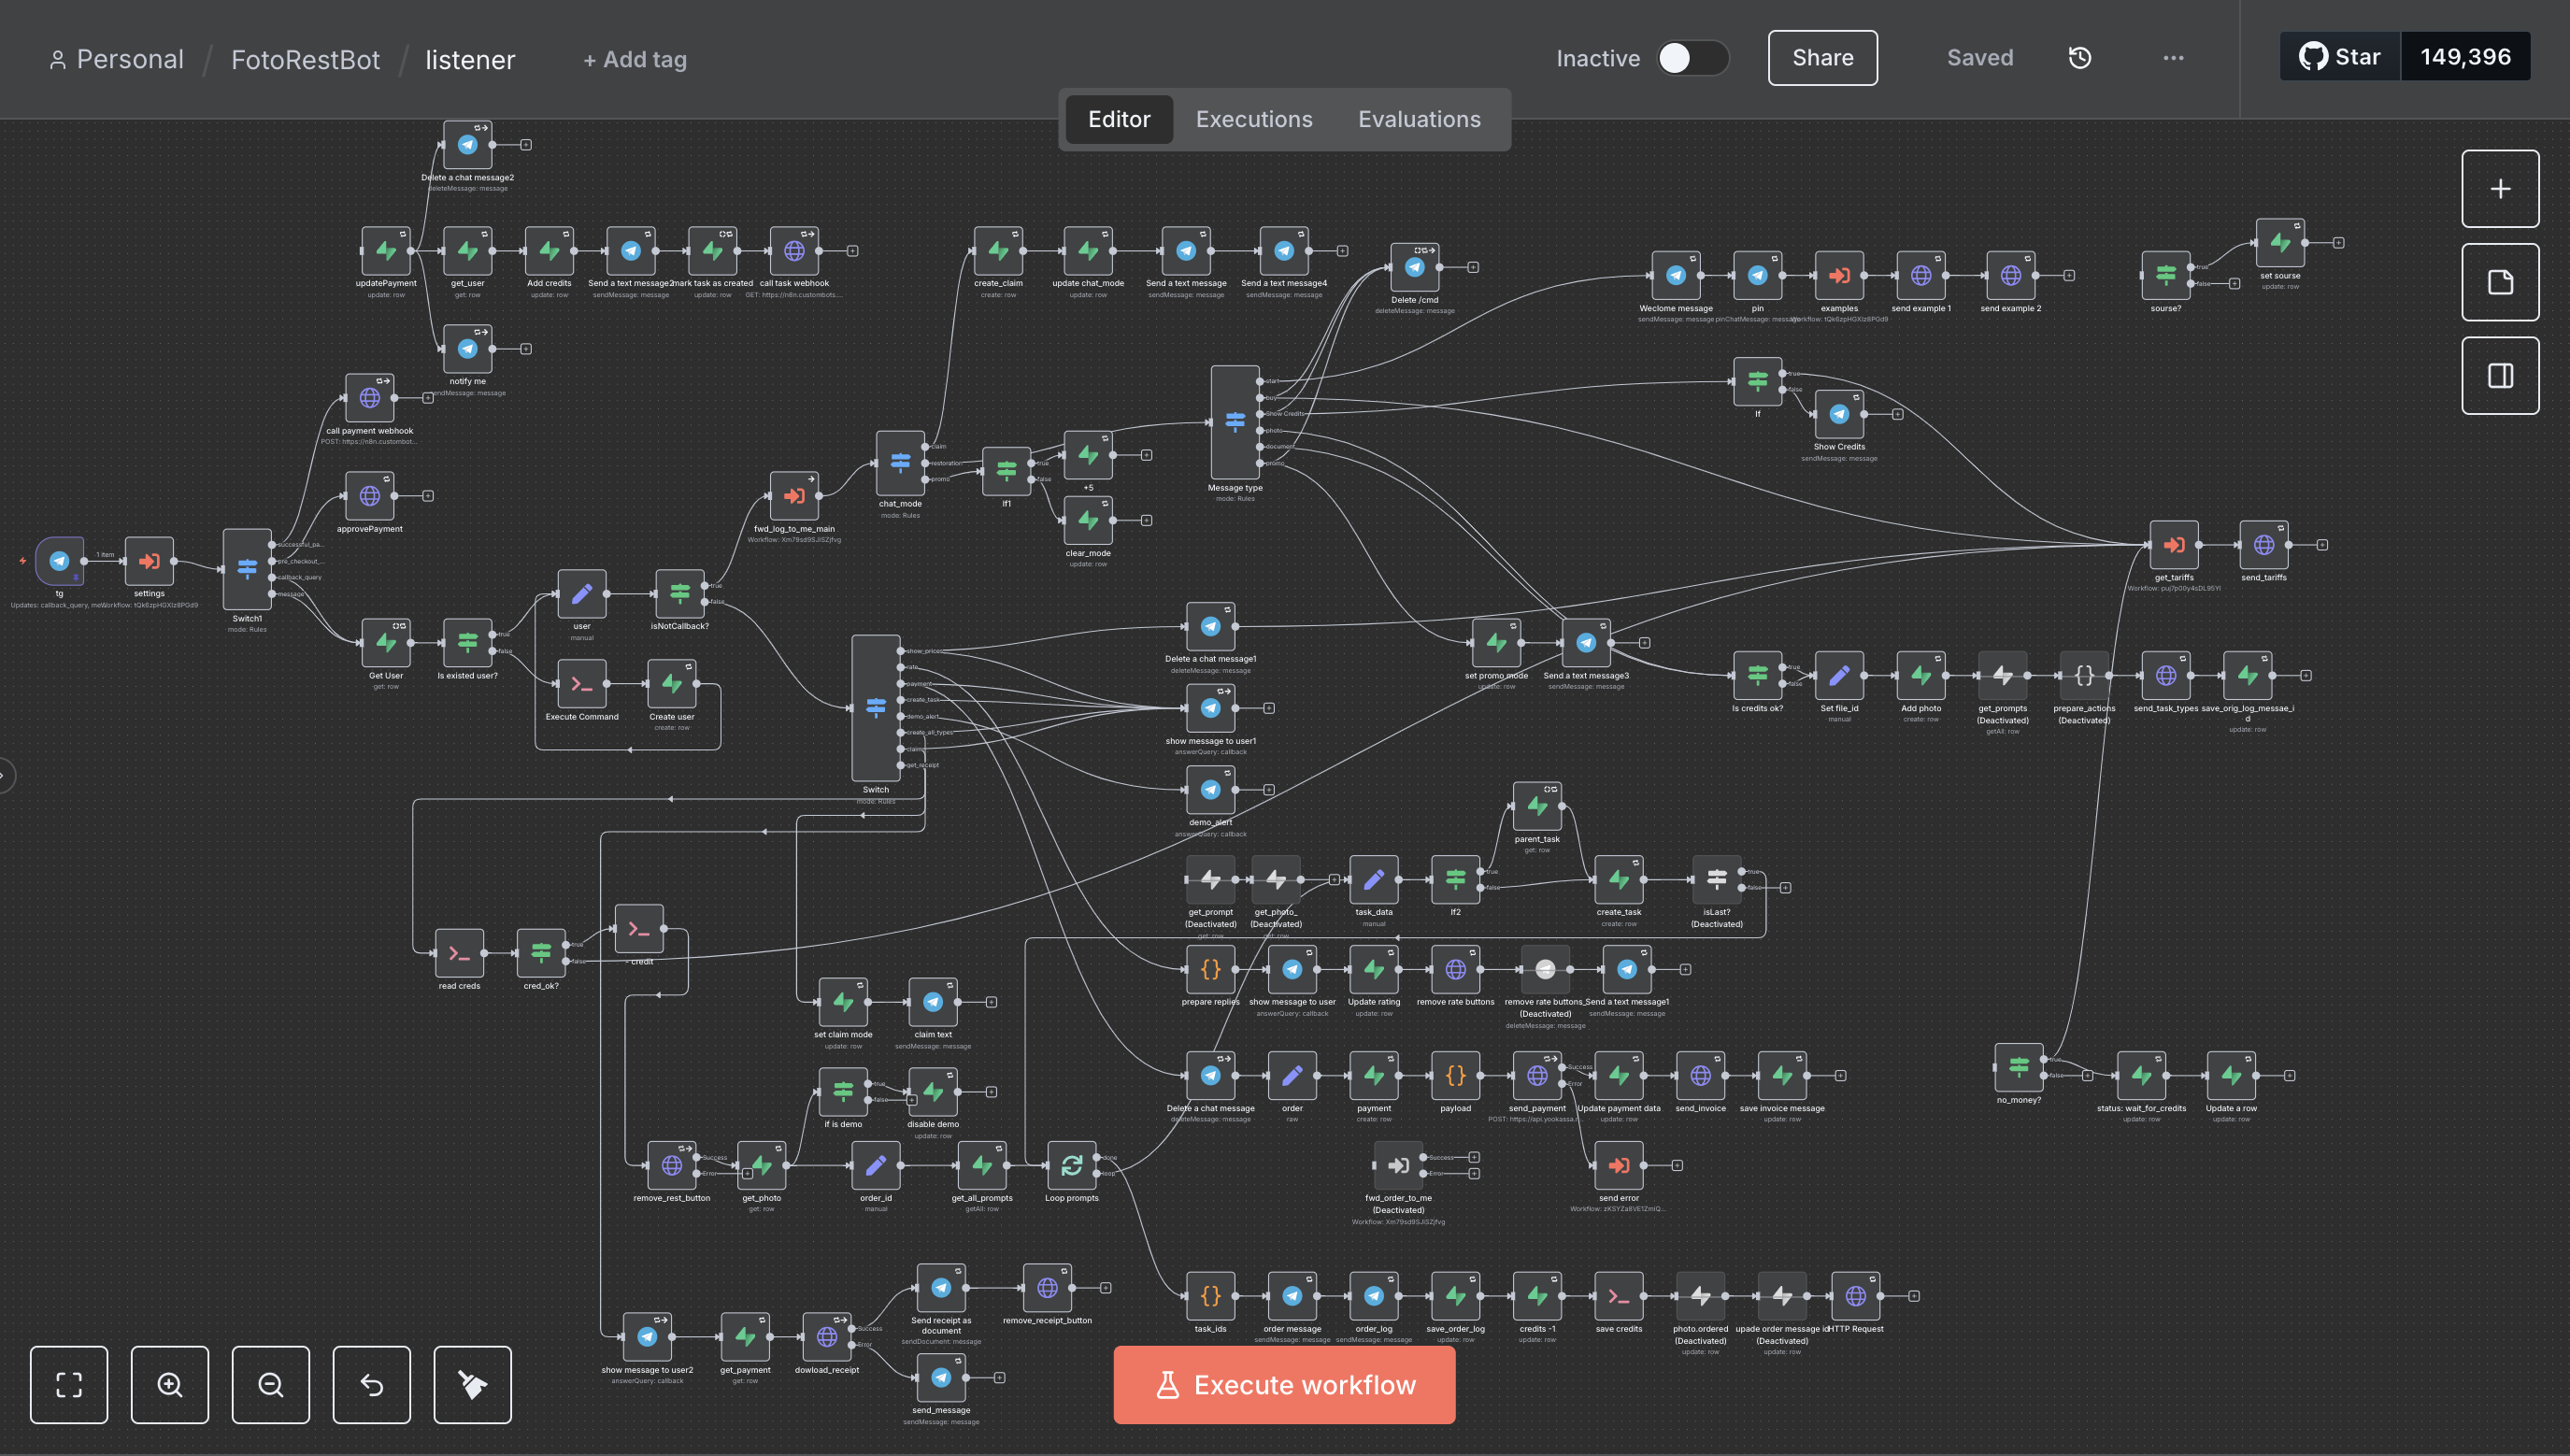Click the GitHub Star button
The image size is (2570, 1456).
pyautogui.click(x=2339, y=57)
